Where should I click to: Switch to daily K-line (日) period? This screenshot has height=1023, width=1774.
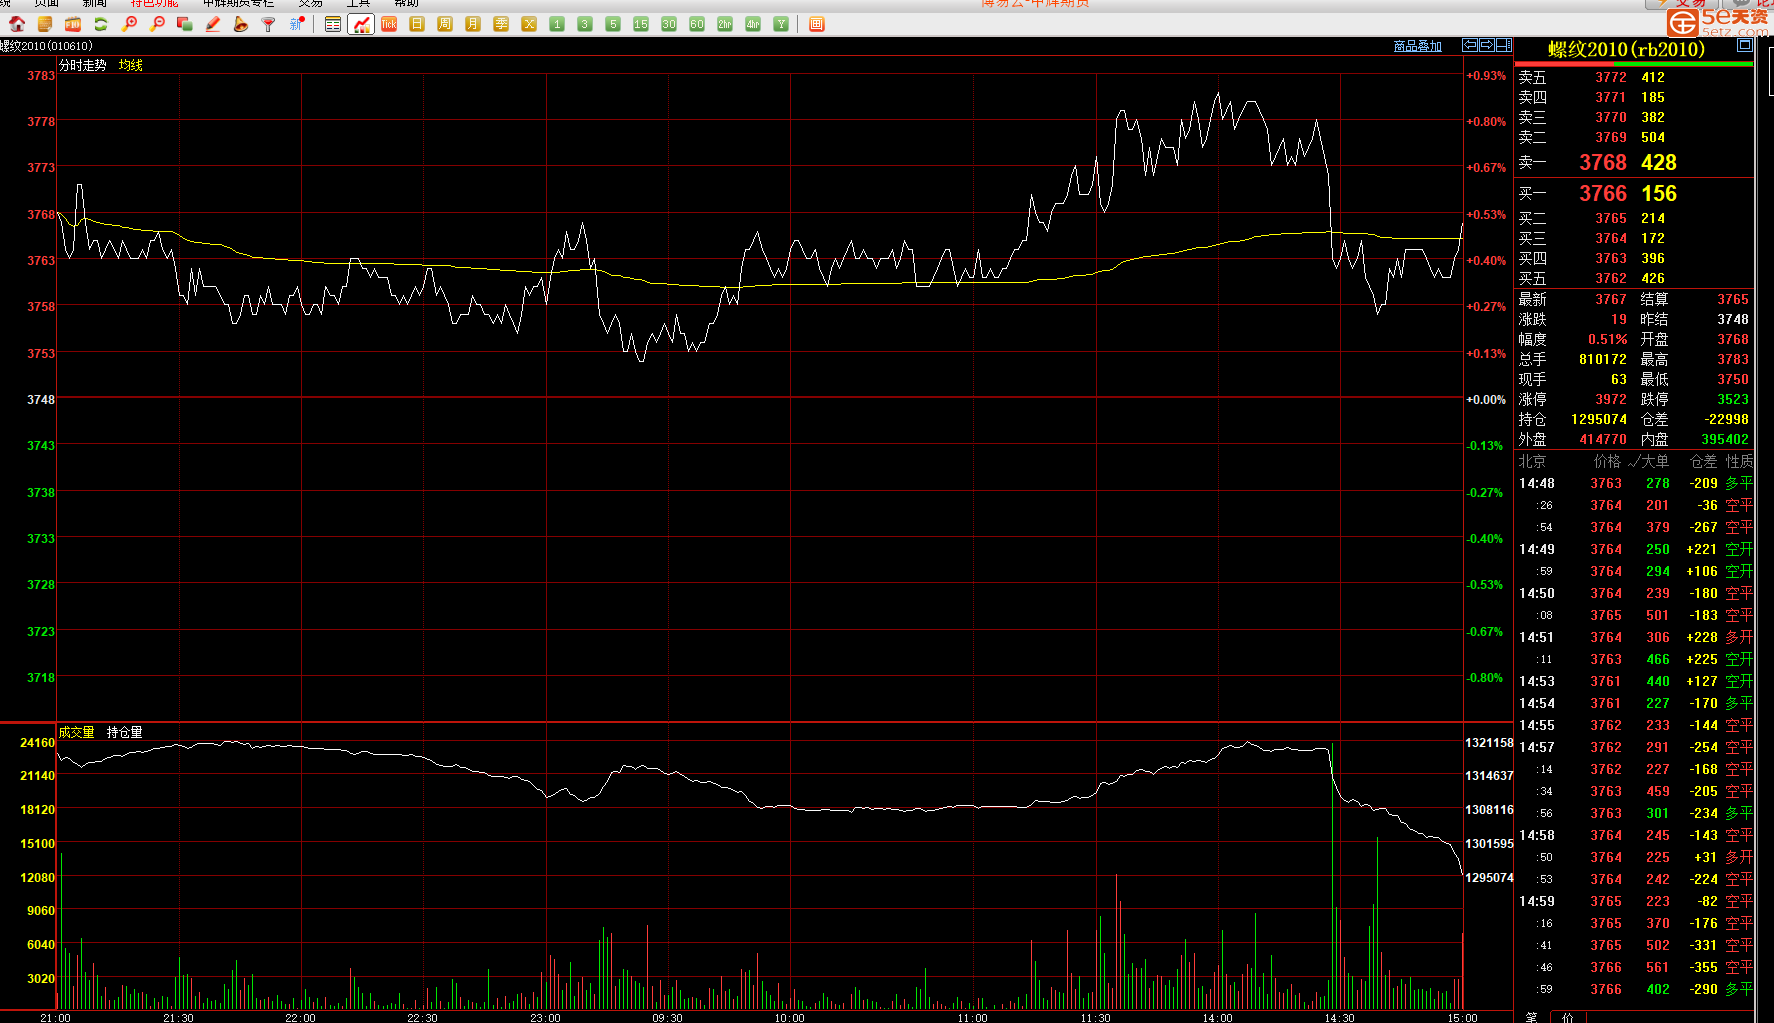tap(417, 24)
